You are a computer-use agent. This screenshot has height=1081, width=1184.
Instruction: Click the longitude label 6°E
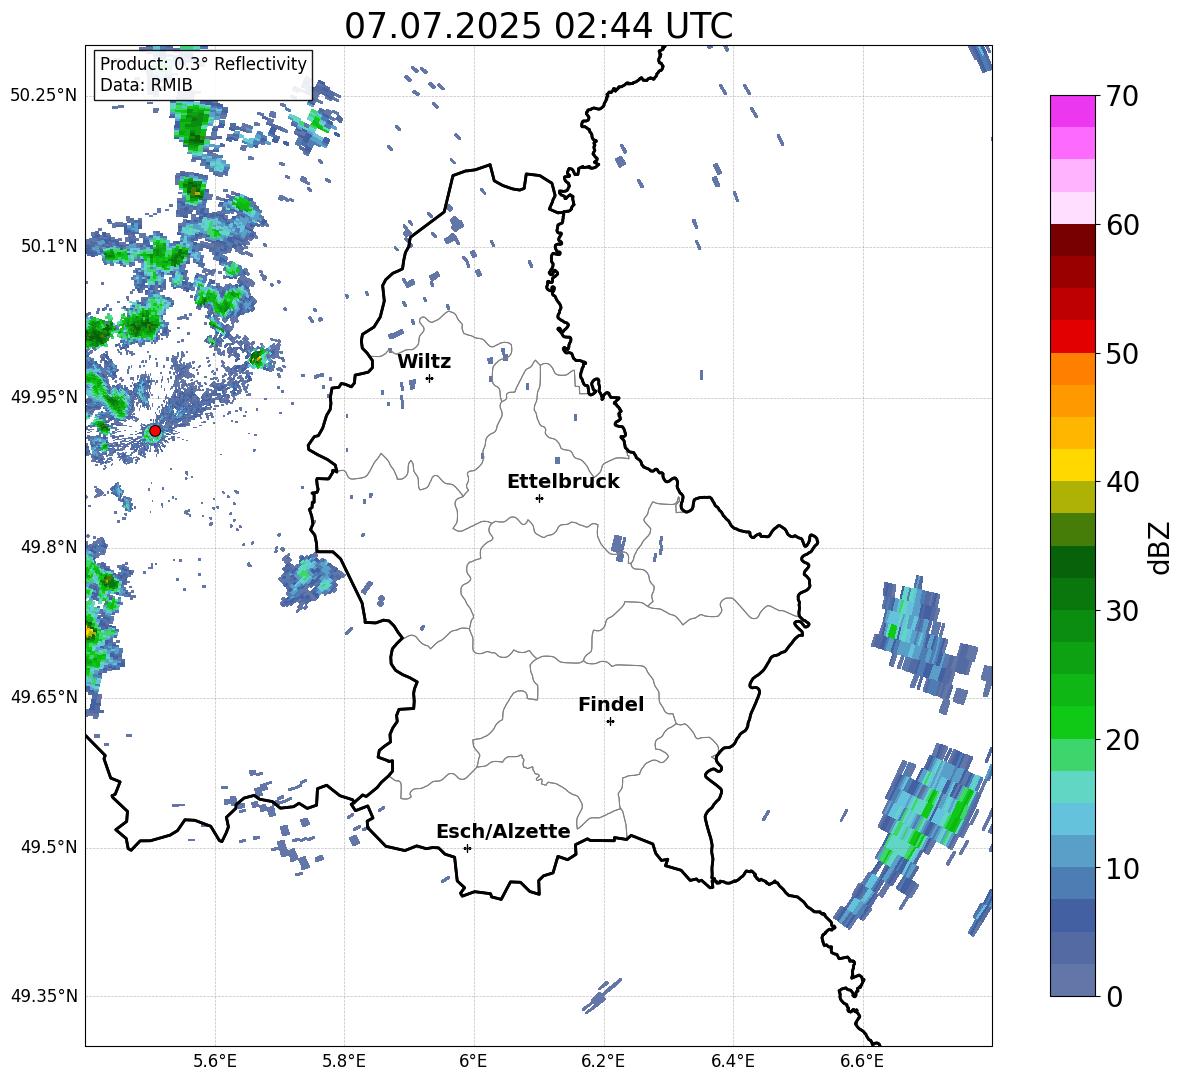(473, 1061)
